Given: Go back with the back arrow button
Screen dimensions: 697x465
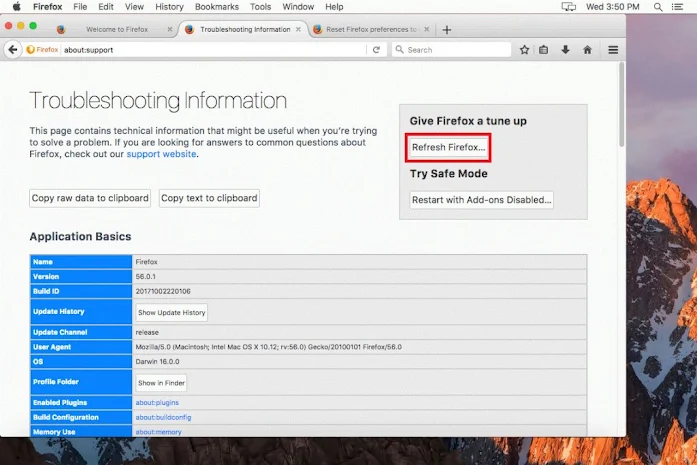Looking at the screenshot, I should click(13, 50).
